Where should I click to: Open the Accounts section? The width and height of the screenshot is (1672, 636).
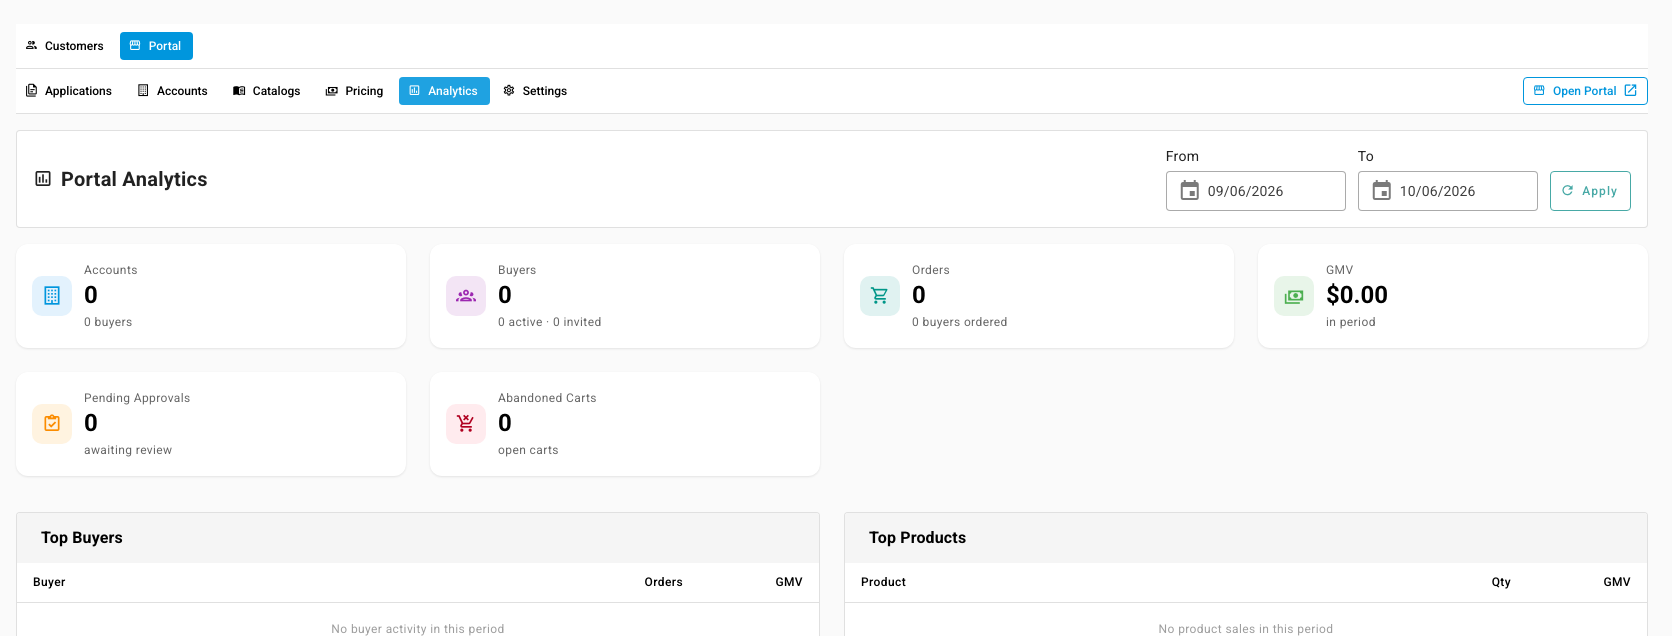point(172,91)
